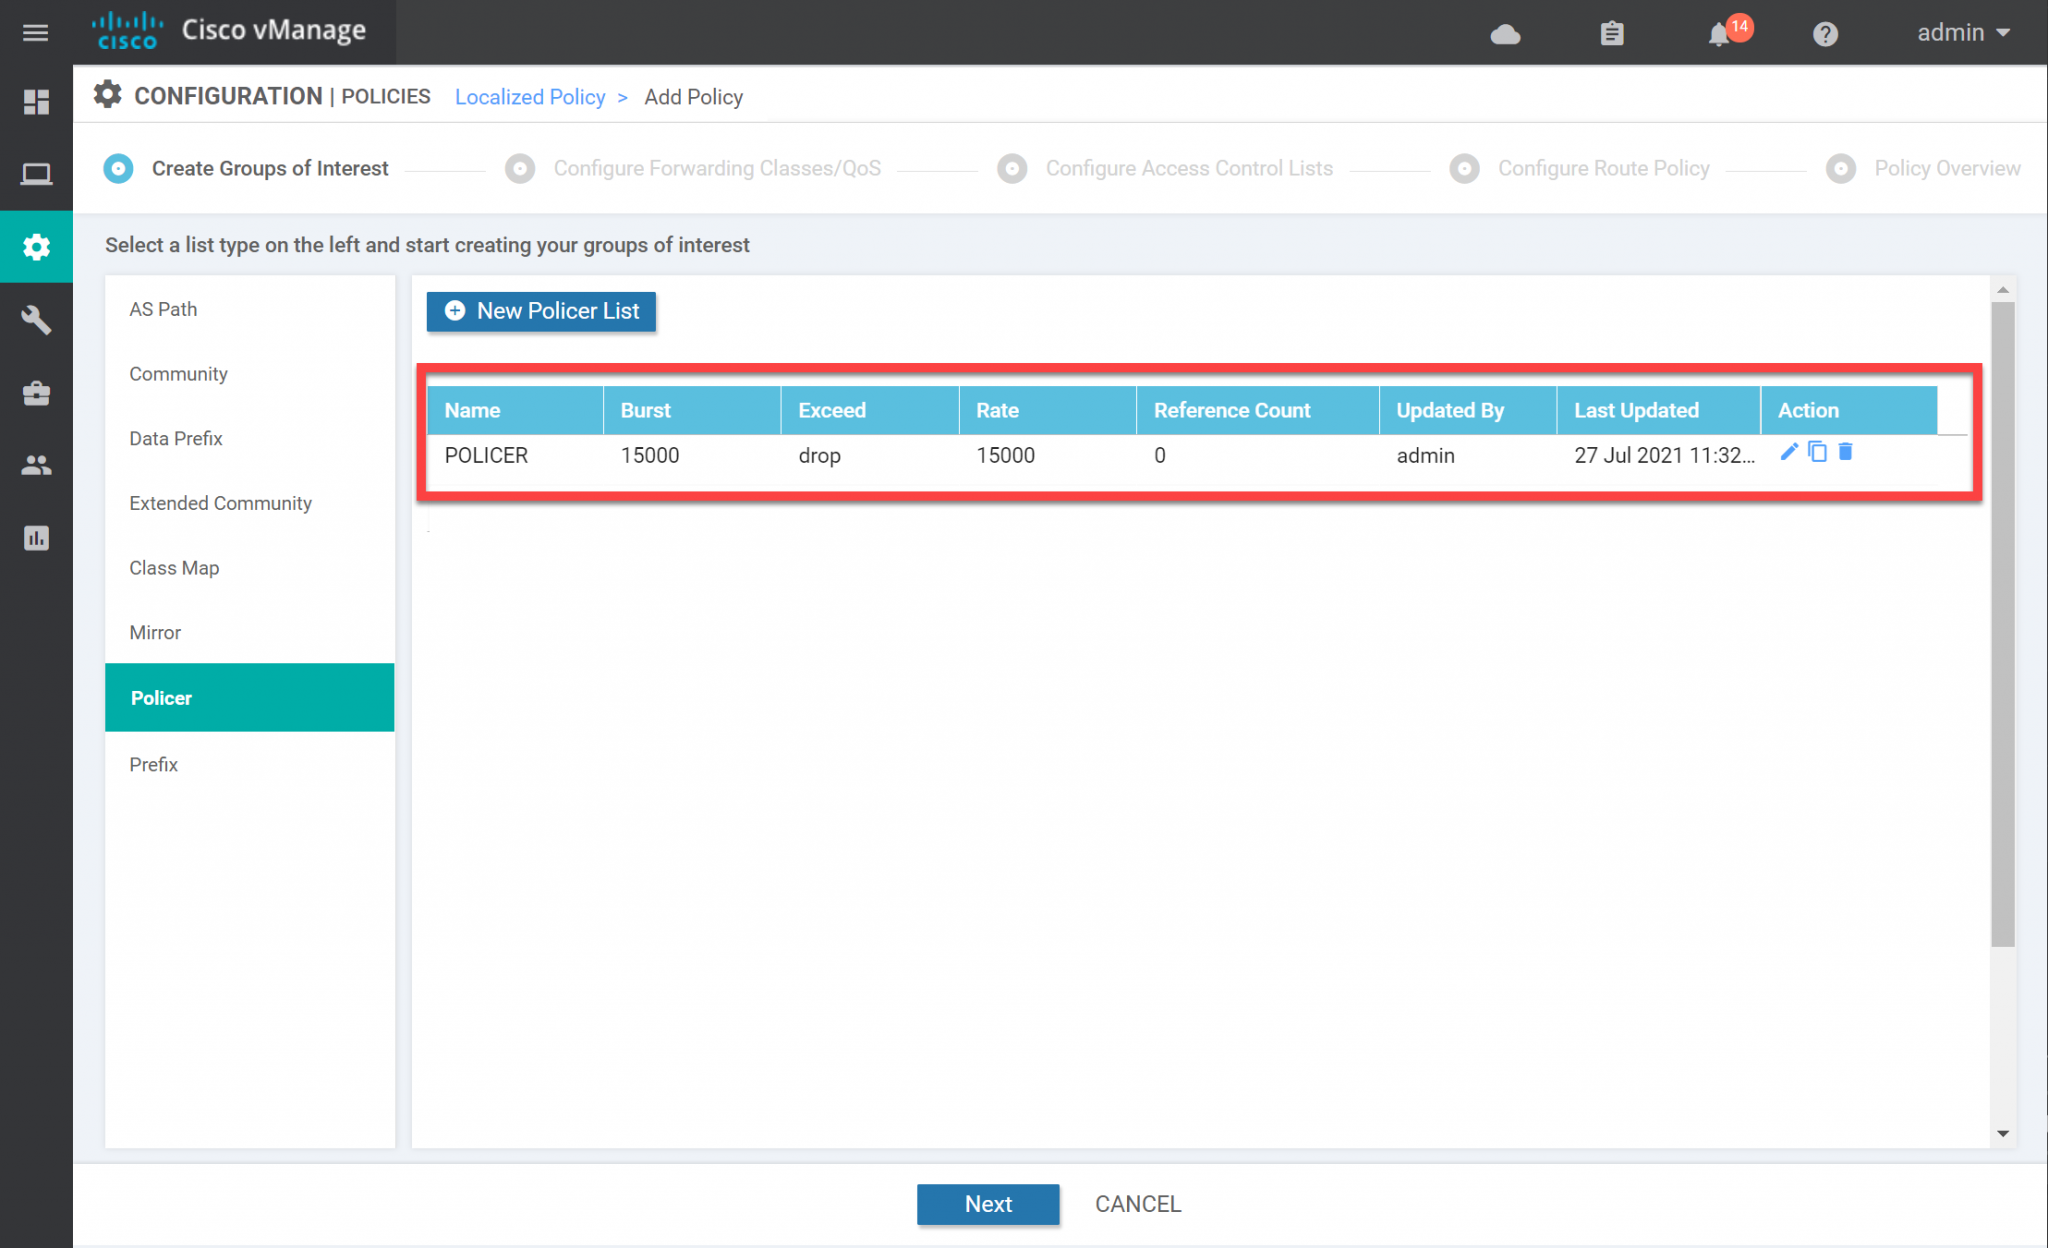Navigate back via the Localized Policy breadcrumb
2048x1248 pixels.
(x=530, y=97)
